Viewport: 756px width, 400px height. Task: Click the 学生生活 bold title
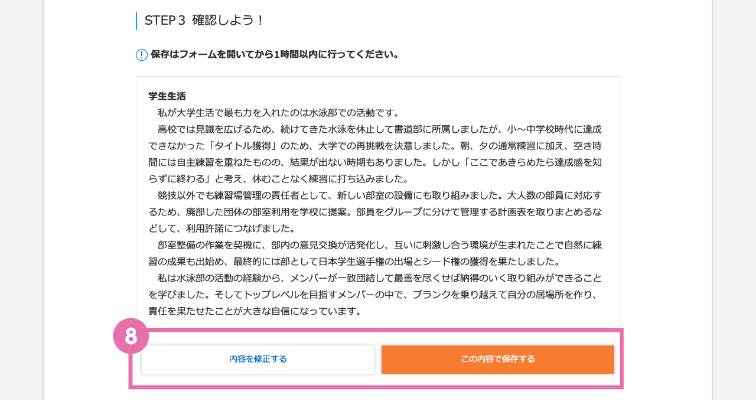167,96
